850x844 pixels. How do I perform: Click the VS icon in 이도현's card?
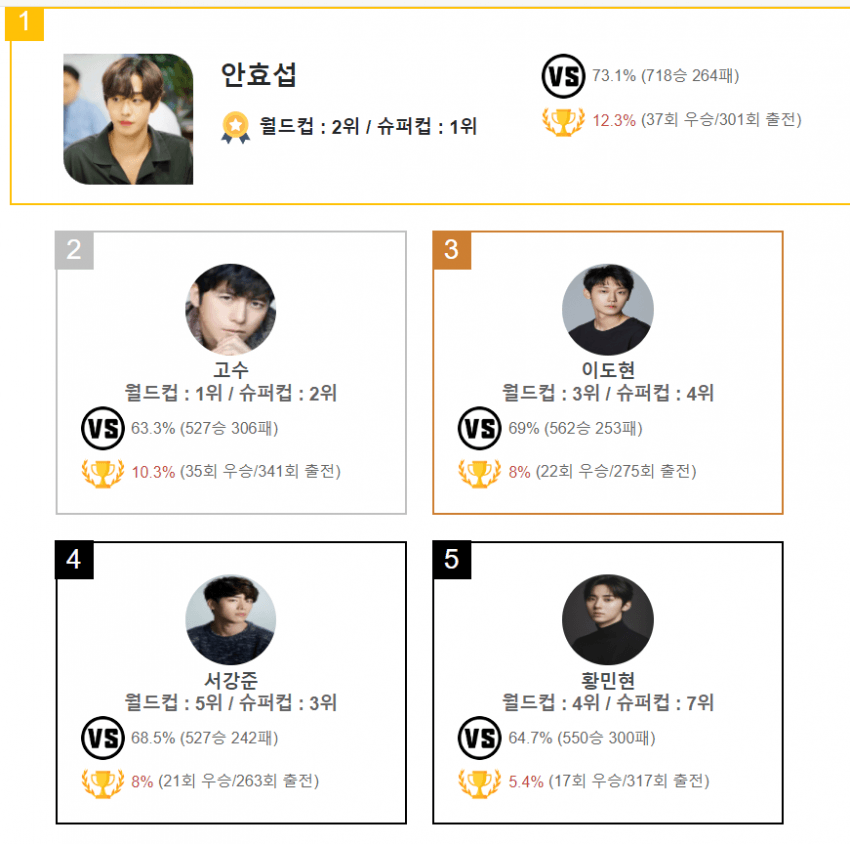pyautogui.click(x=479, y=428)
